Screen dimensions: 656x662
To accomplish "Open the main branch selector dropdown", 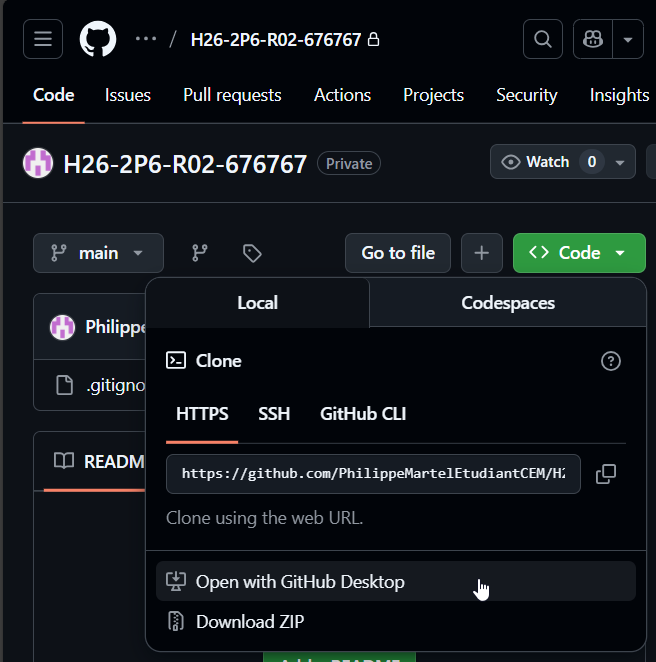I will [98, 253].
